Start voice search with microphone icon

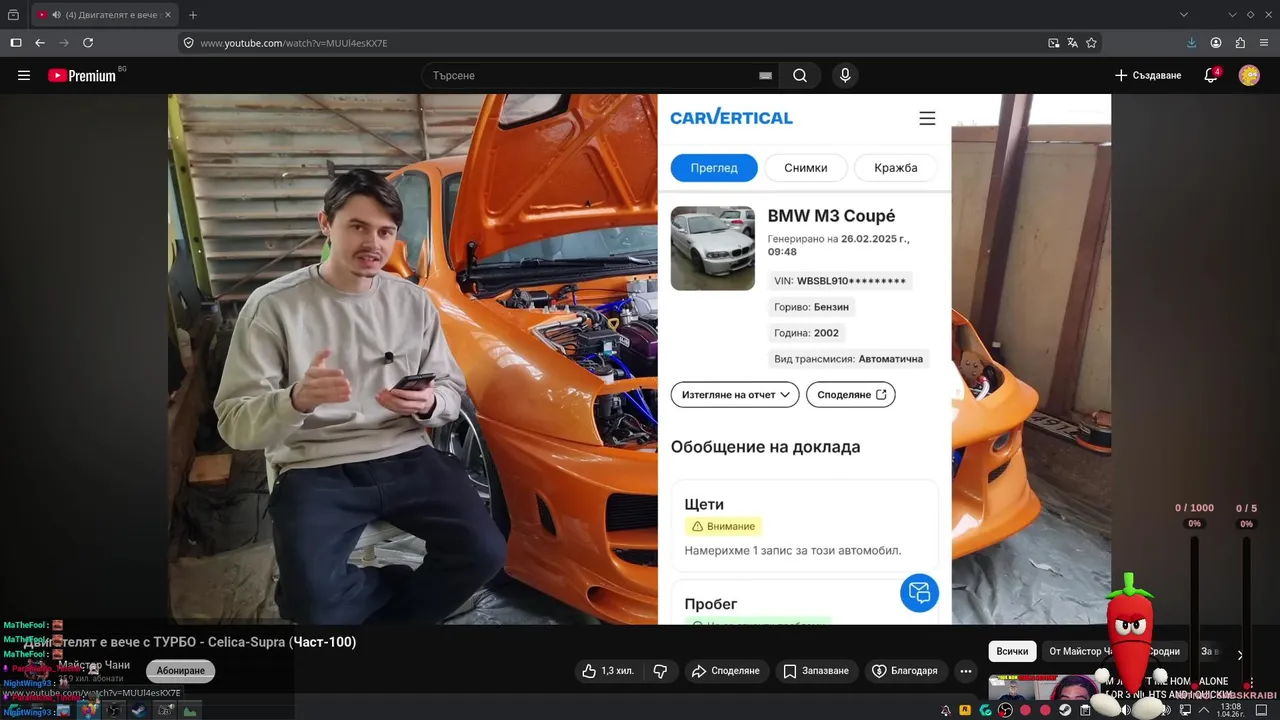point(845,75)
